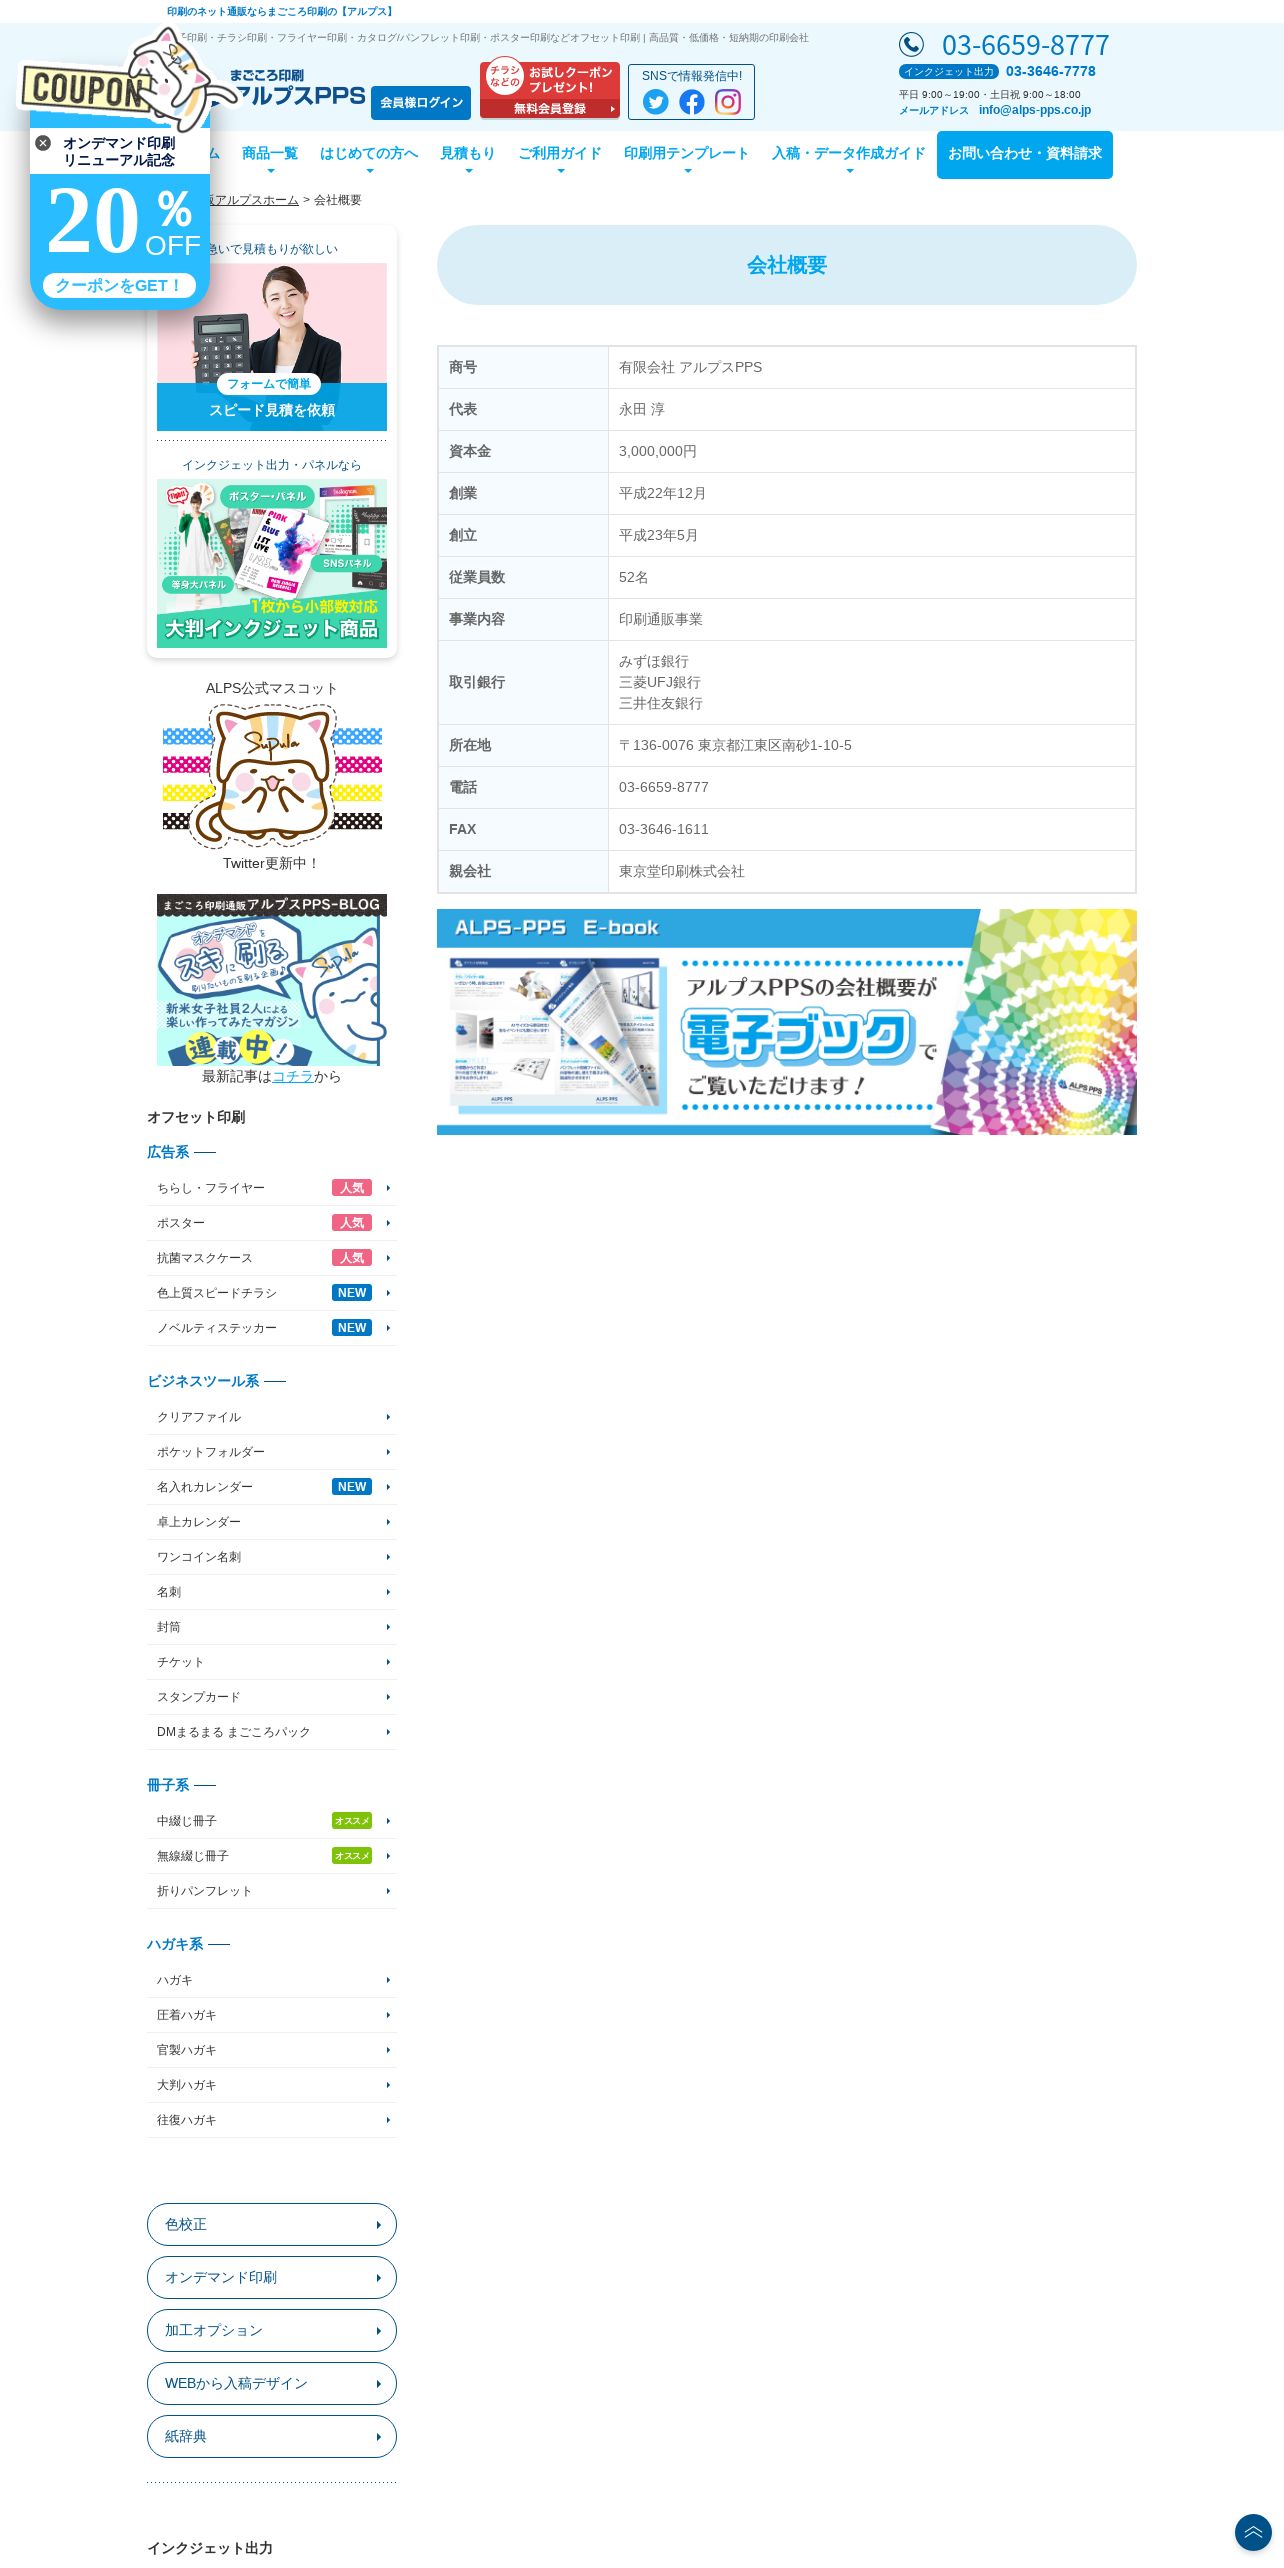The image size is (1284, 2568).
Task: Open the 印刷用テンプレート menu
Action: coord(687,155)
